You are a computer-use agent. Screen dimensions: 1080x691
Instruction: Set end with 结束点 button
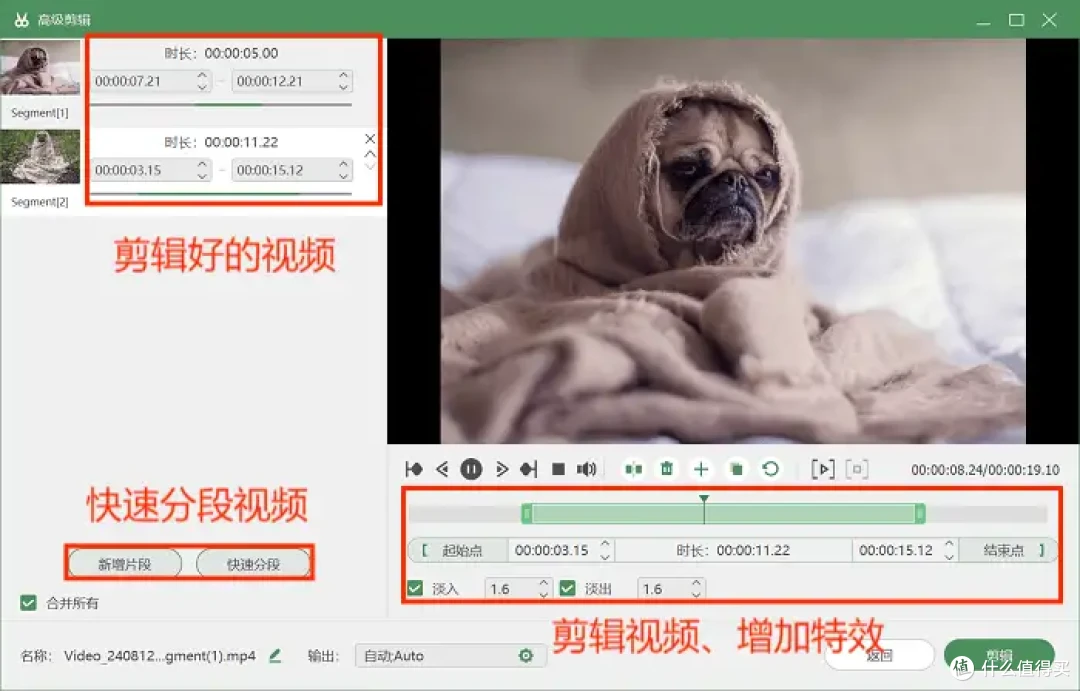click(1008, 550)
